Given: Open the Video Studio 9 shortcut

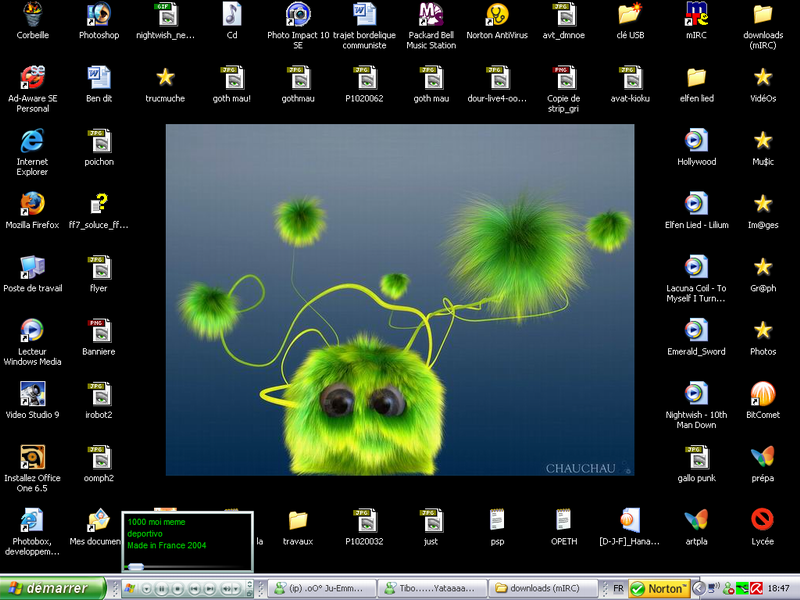Looking at the screenshot, I should [32, 394].
